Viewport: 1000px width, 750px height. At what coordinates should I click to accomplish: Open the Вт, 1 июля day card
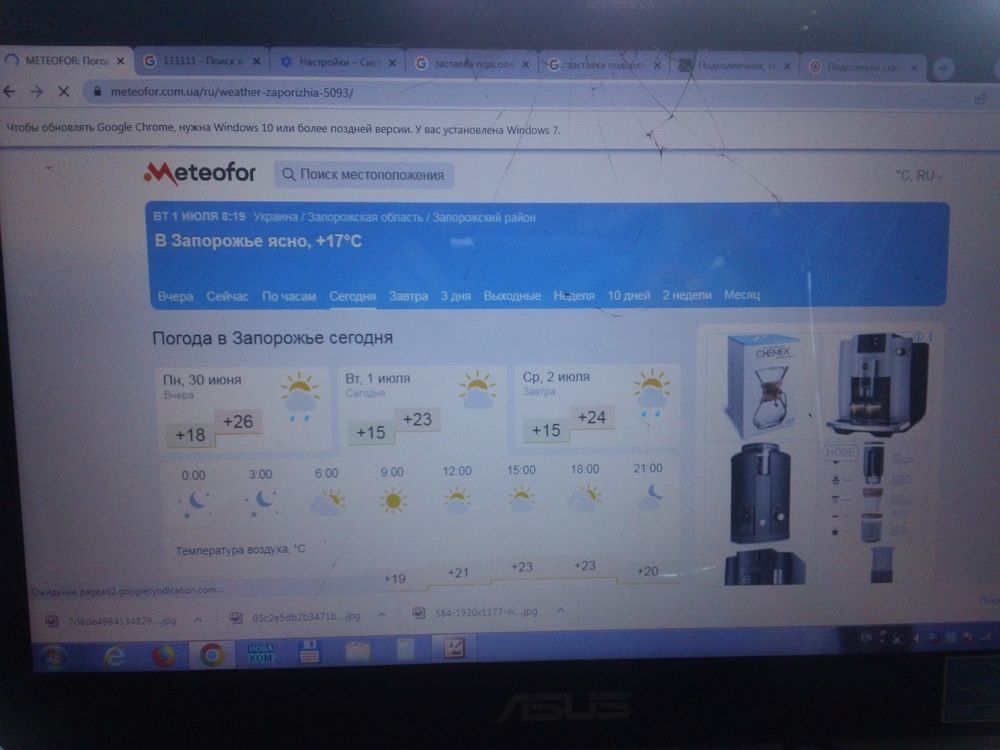click(422, 406)
